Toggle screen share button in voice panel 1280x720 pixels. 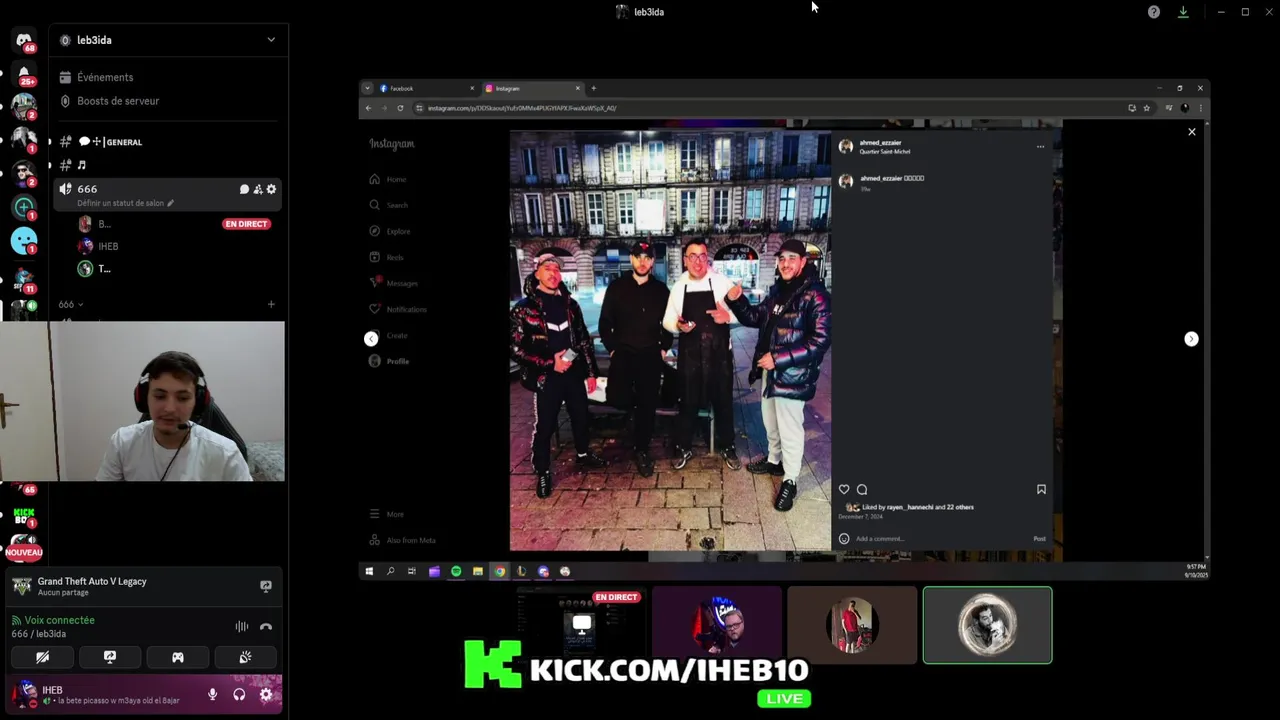(x=110, y=657)
